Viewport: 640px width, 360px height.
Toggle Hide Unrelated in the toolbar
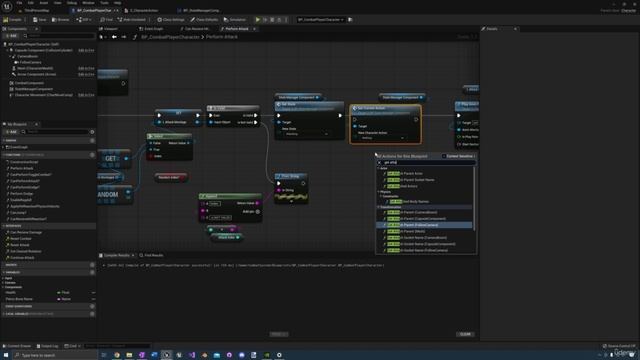click(131, 20)
